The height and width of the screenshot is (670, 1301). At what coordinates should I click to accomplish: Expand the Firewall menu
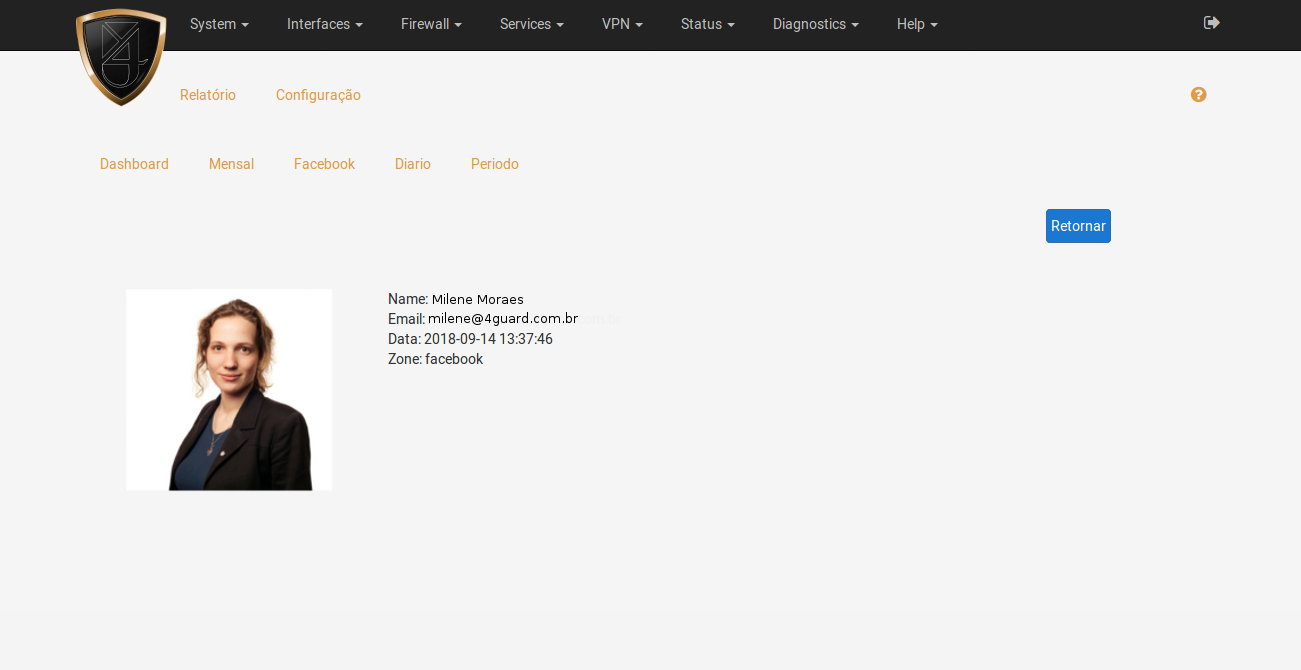pyautogui.click(x=431, y=24)
